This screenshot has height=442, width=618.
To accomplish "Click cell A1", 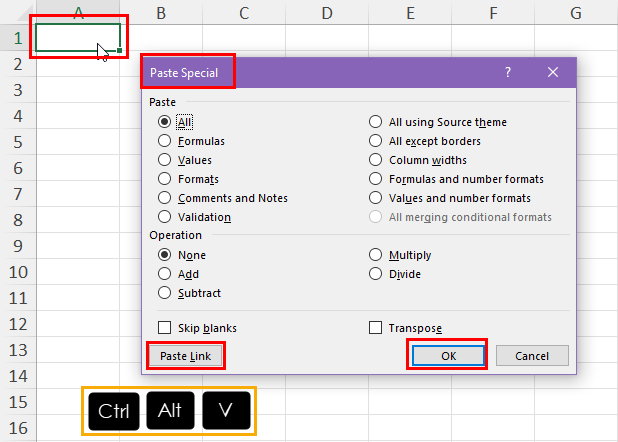I will pyautogui.click(x=78, y=37).
